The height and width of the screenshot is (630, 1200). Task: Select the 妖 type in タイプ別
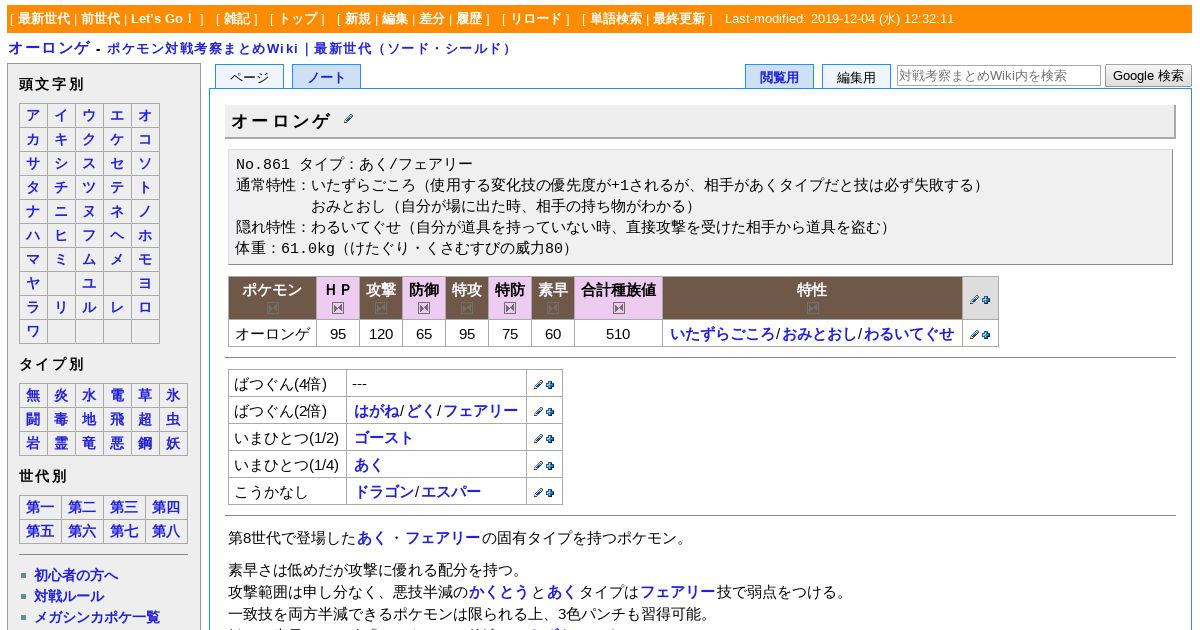[x=173, y=443]
